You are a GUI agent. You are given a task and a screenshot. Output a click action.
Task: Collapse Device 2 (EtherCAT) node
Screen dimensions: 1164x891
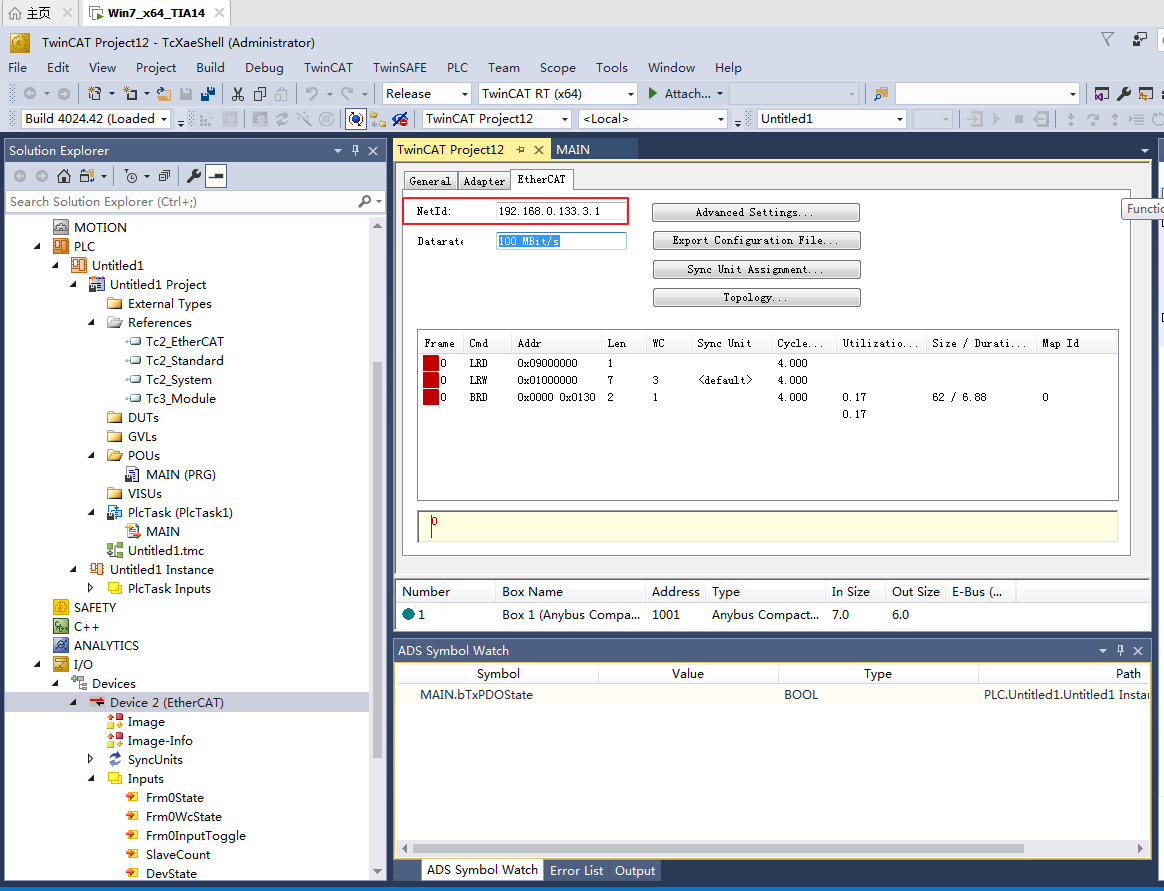[73, 702]
